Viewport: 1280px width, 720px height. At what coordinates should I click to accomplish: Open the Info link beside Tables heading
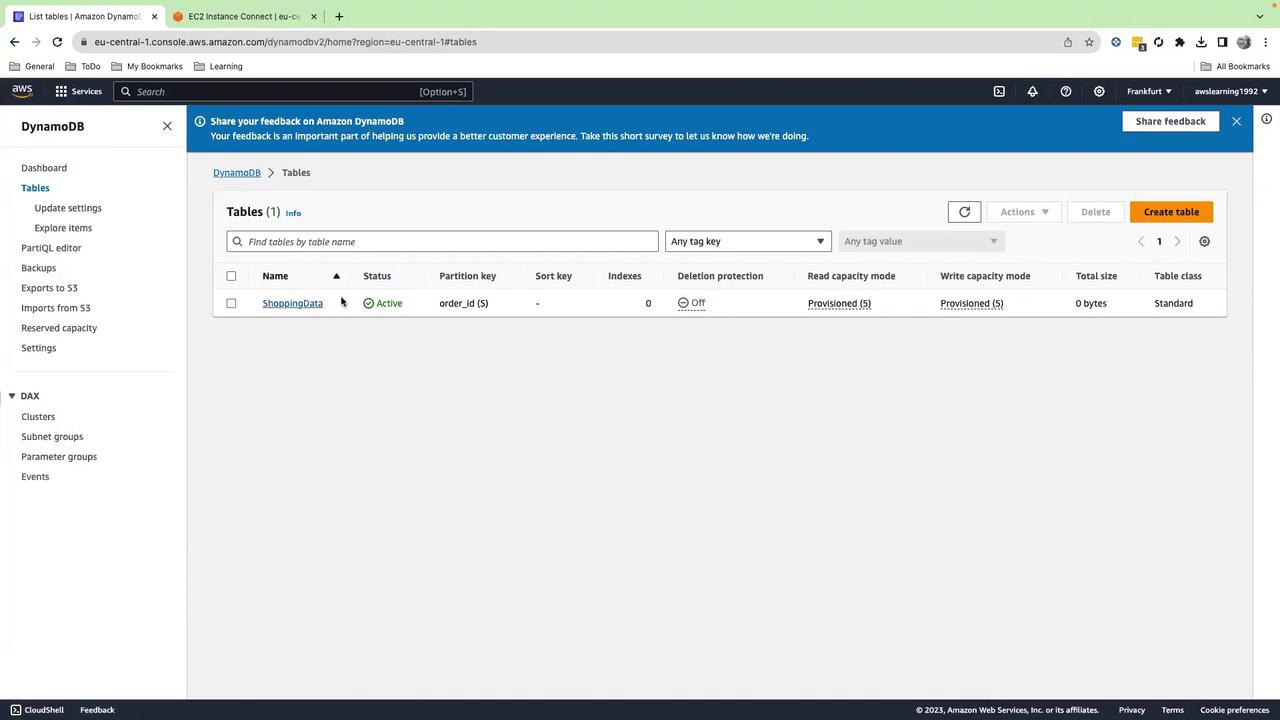tap(293, 213)
